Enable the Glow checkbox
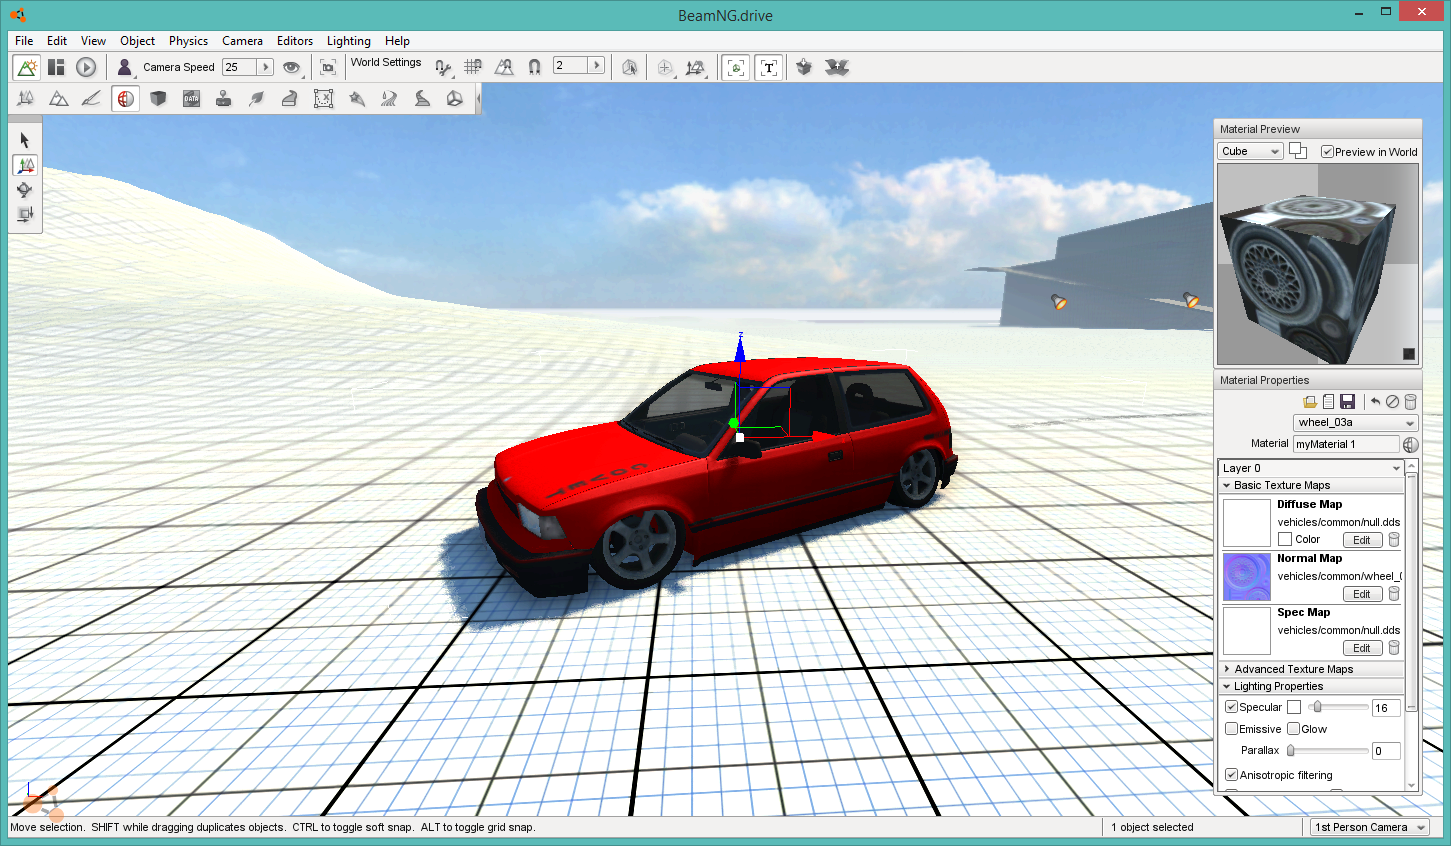This screenshot has width=1451, height=846. click(1294, 729)
